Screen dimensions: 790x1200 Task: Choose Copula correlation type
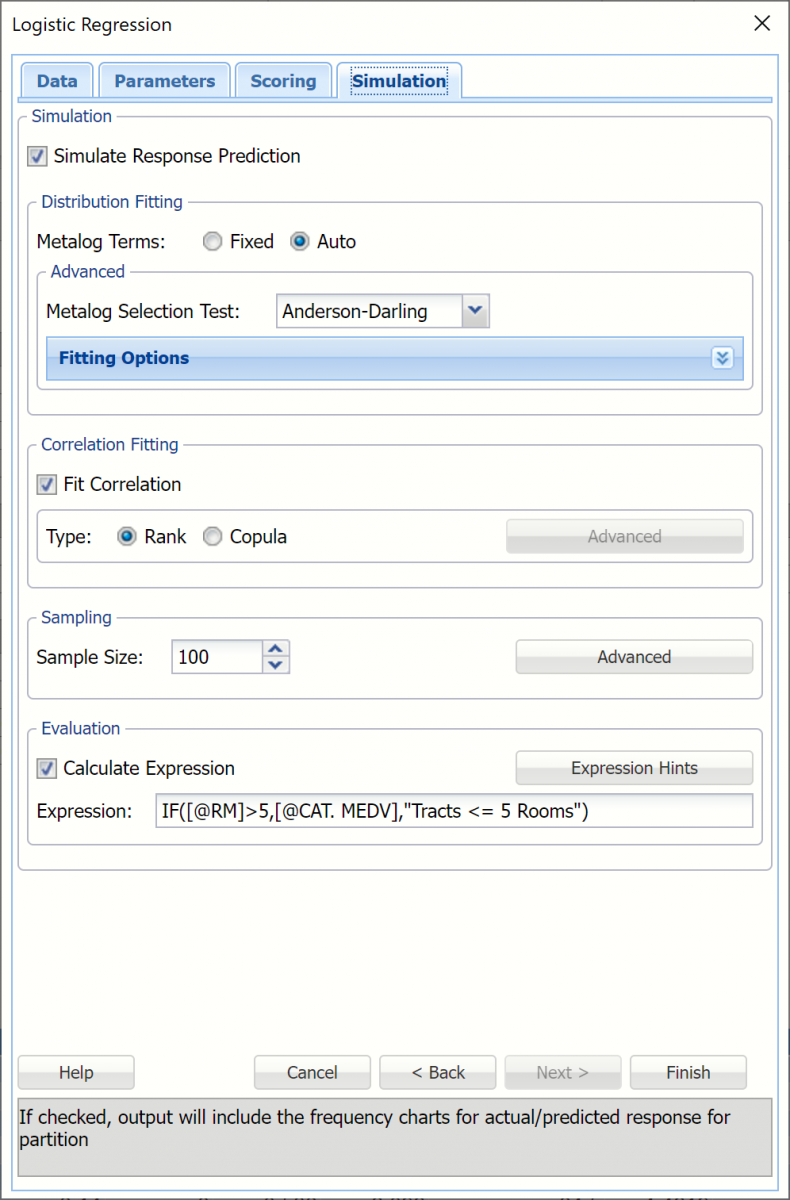212,537
